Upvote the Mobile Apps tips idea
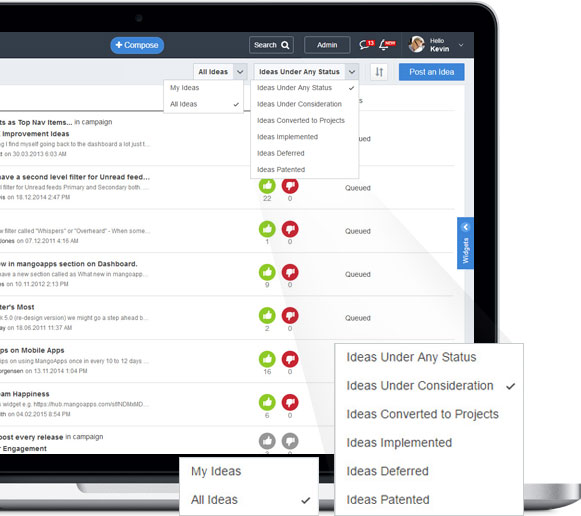This screenshot has height=516, width=581. pos(267,359)
